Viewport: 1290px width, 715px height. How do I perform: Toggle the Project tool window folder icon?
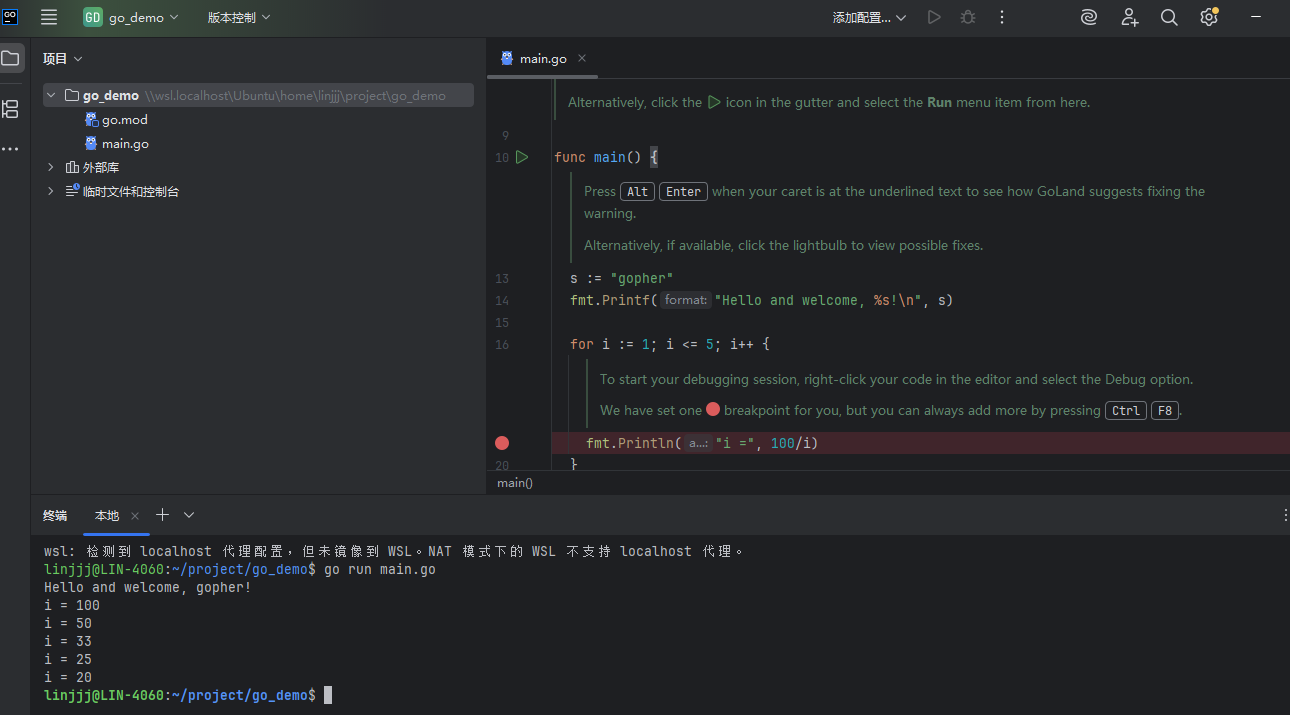click(x=10, y=58)
